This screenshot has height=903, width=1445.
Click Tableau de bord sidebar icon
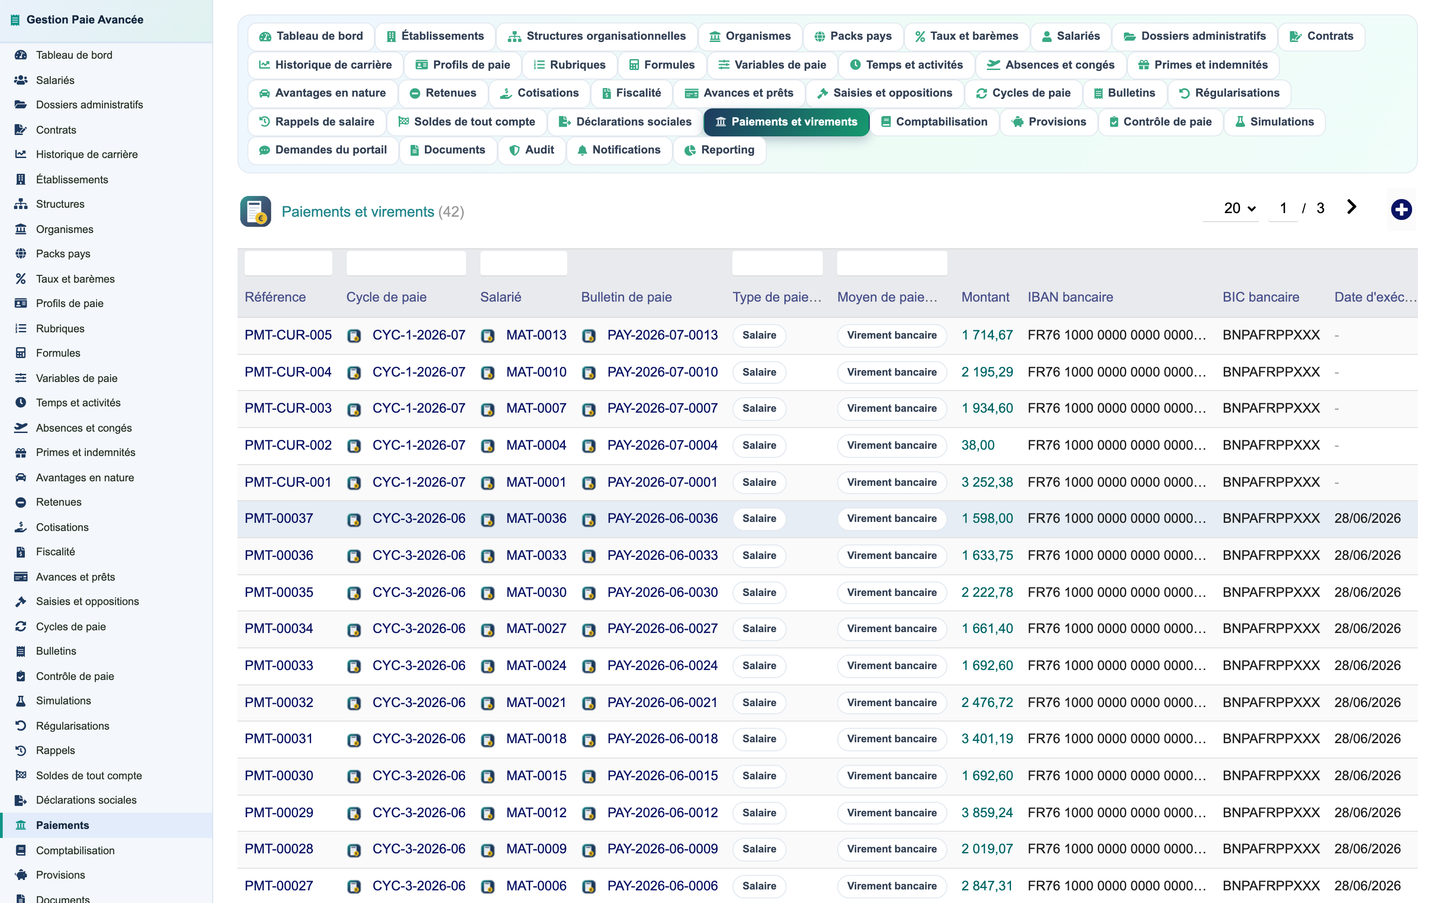coord(21,55)
